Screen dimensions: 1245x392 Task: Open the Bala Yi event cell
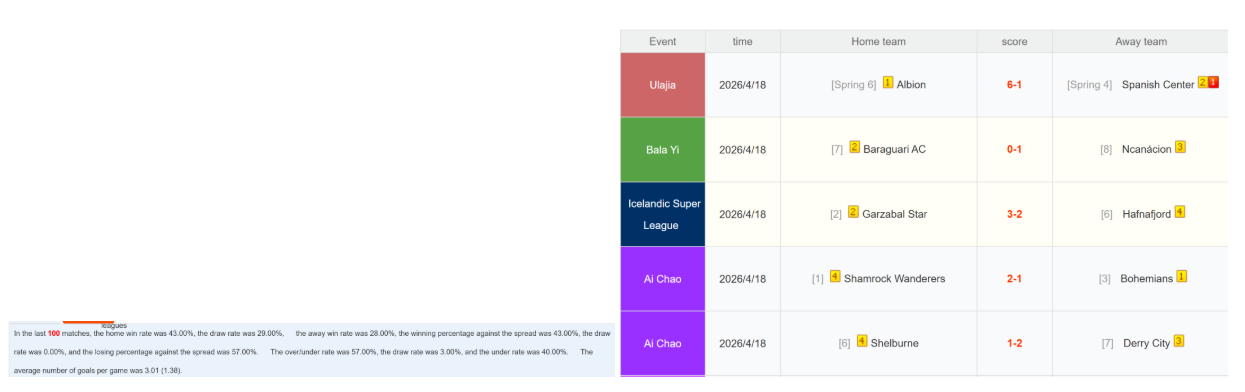pos(663,150)
